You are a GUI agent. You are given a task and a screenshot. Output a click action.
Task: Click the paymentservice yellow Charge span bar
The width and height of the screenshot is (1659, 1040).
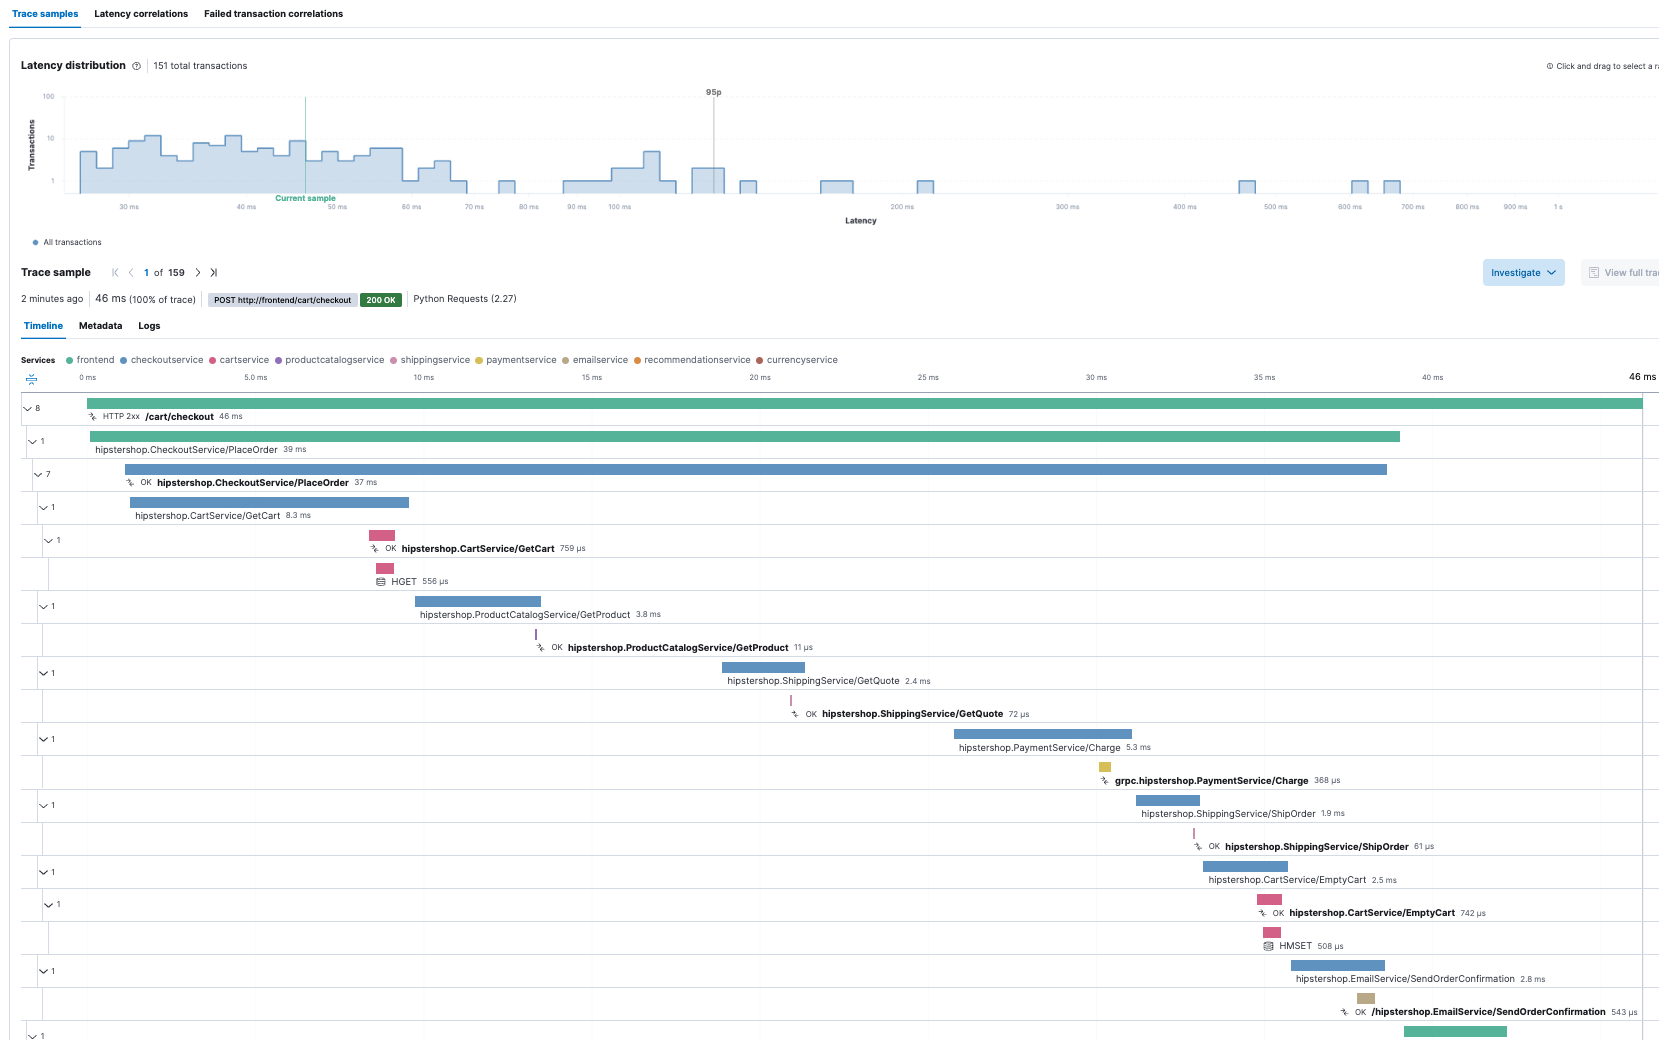tap(1105, 767)
